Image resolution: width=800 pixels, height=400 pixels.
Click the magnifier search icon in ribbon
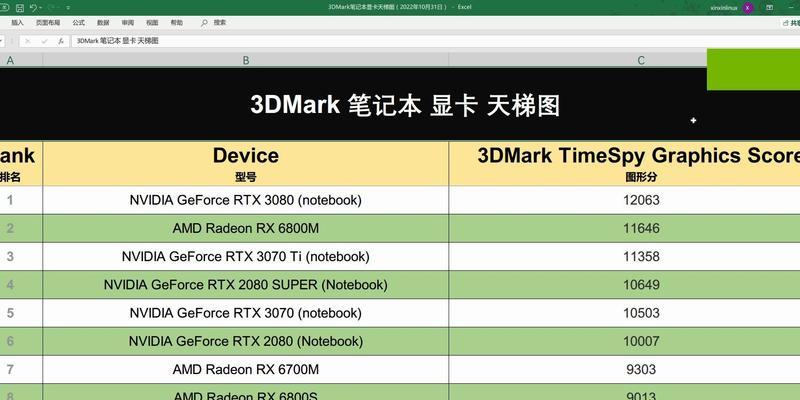(205, 23)
